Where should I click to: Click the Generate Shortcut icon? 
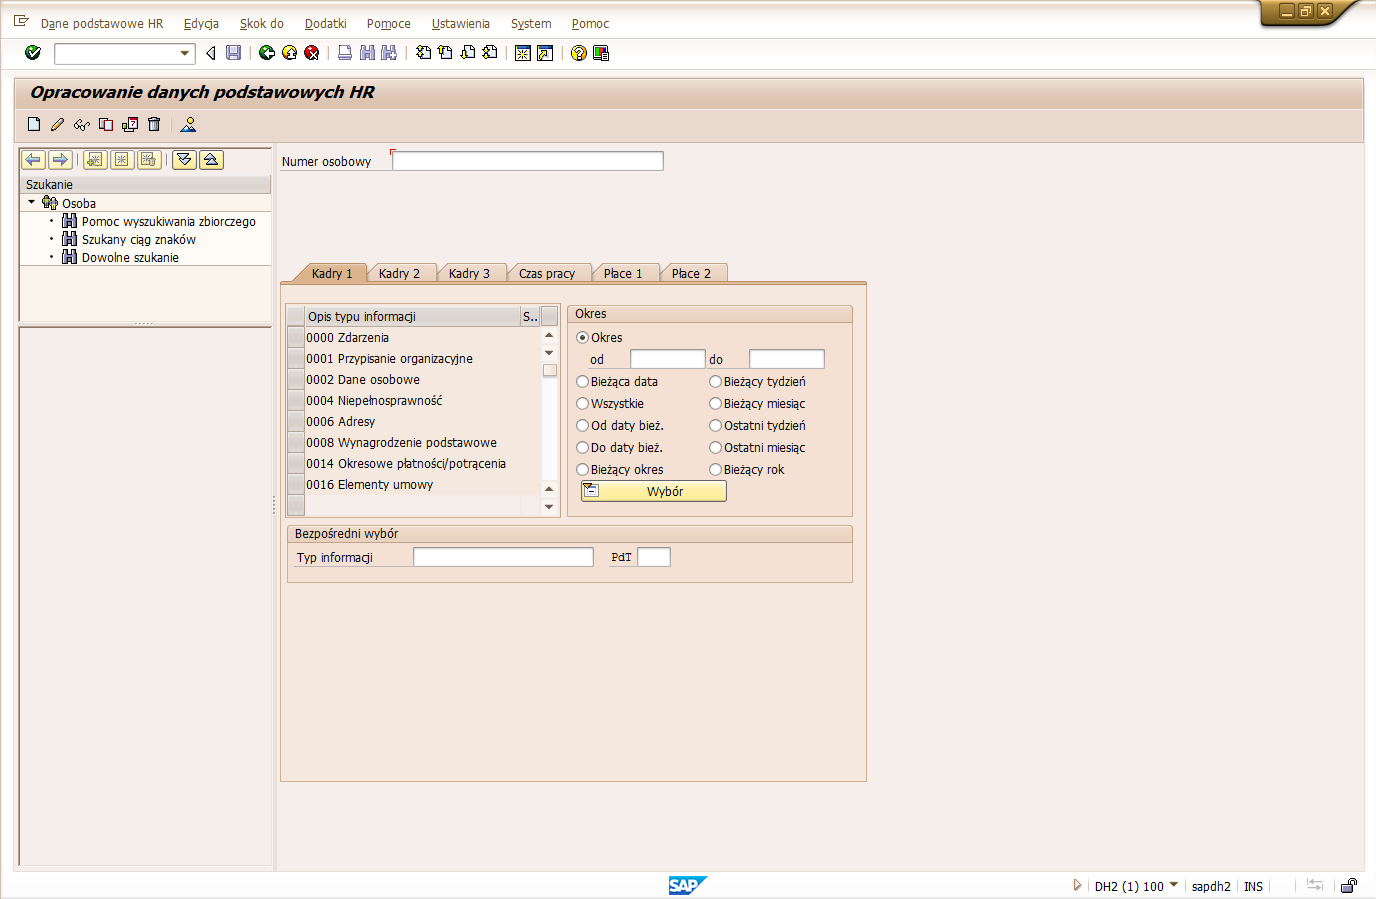pyautogui.click(x=545, y=53)
